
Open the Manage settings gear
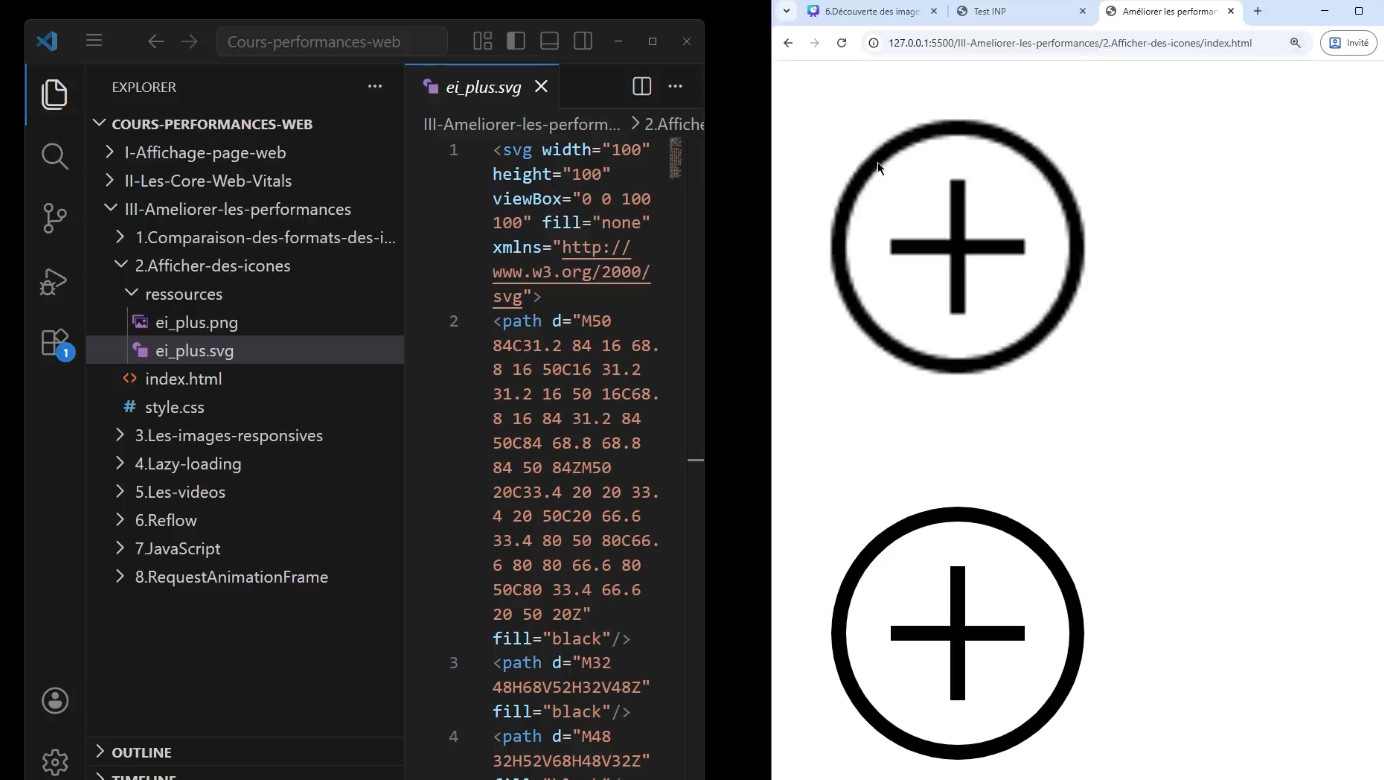pos(55,762)
